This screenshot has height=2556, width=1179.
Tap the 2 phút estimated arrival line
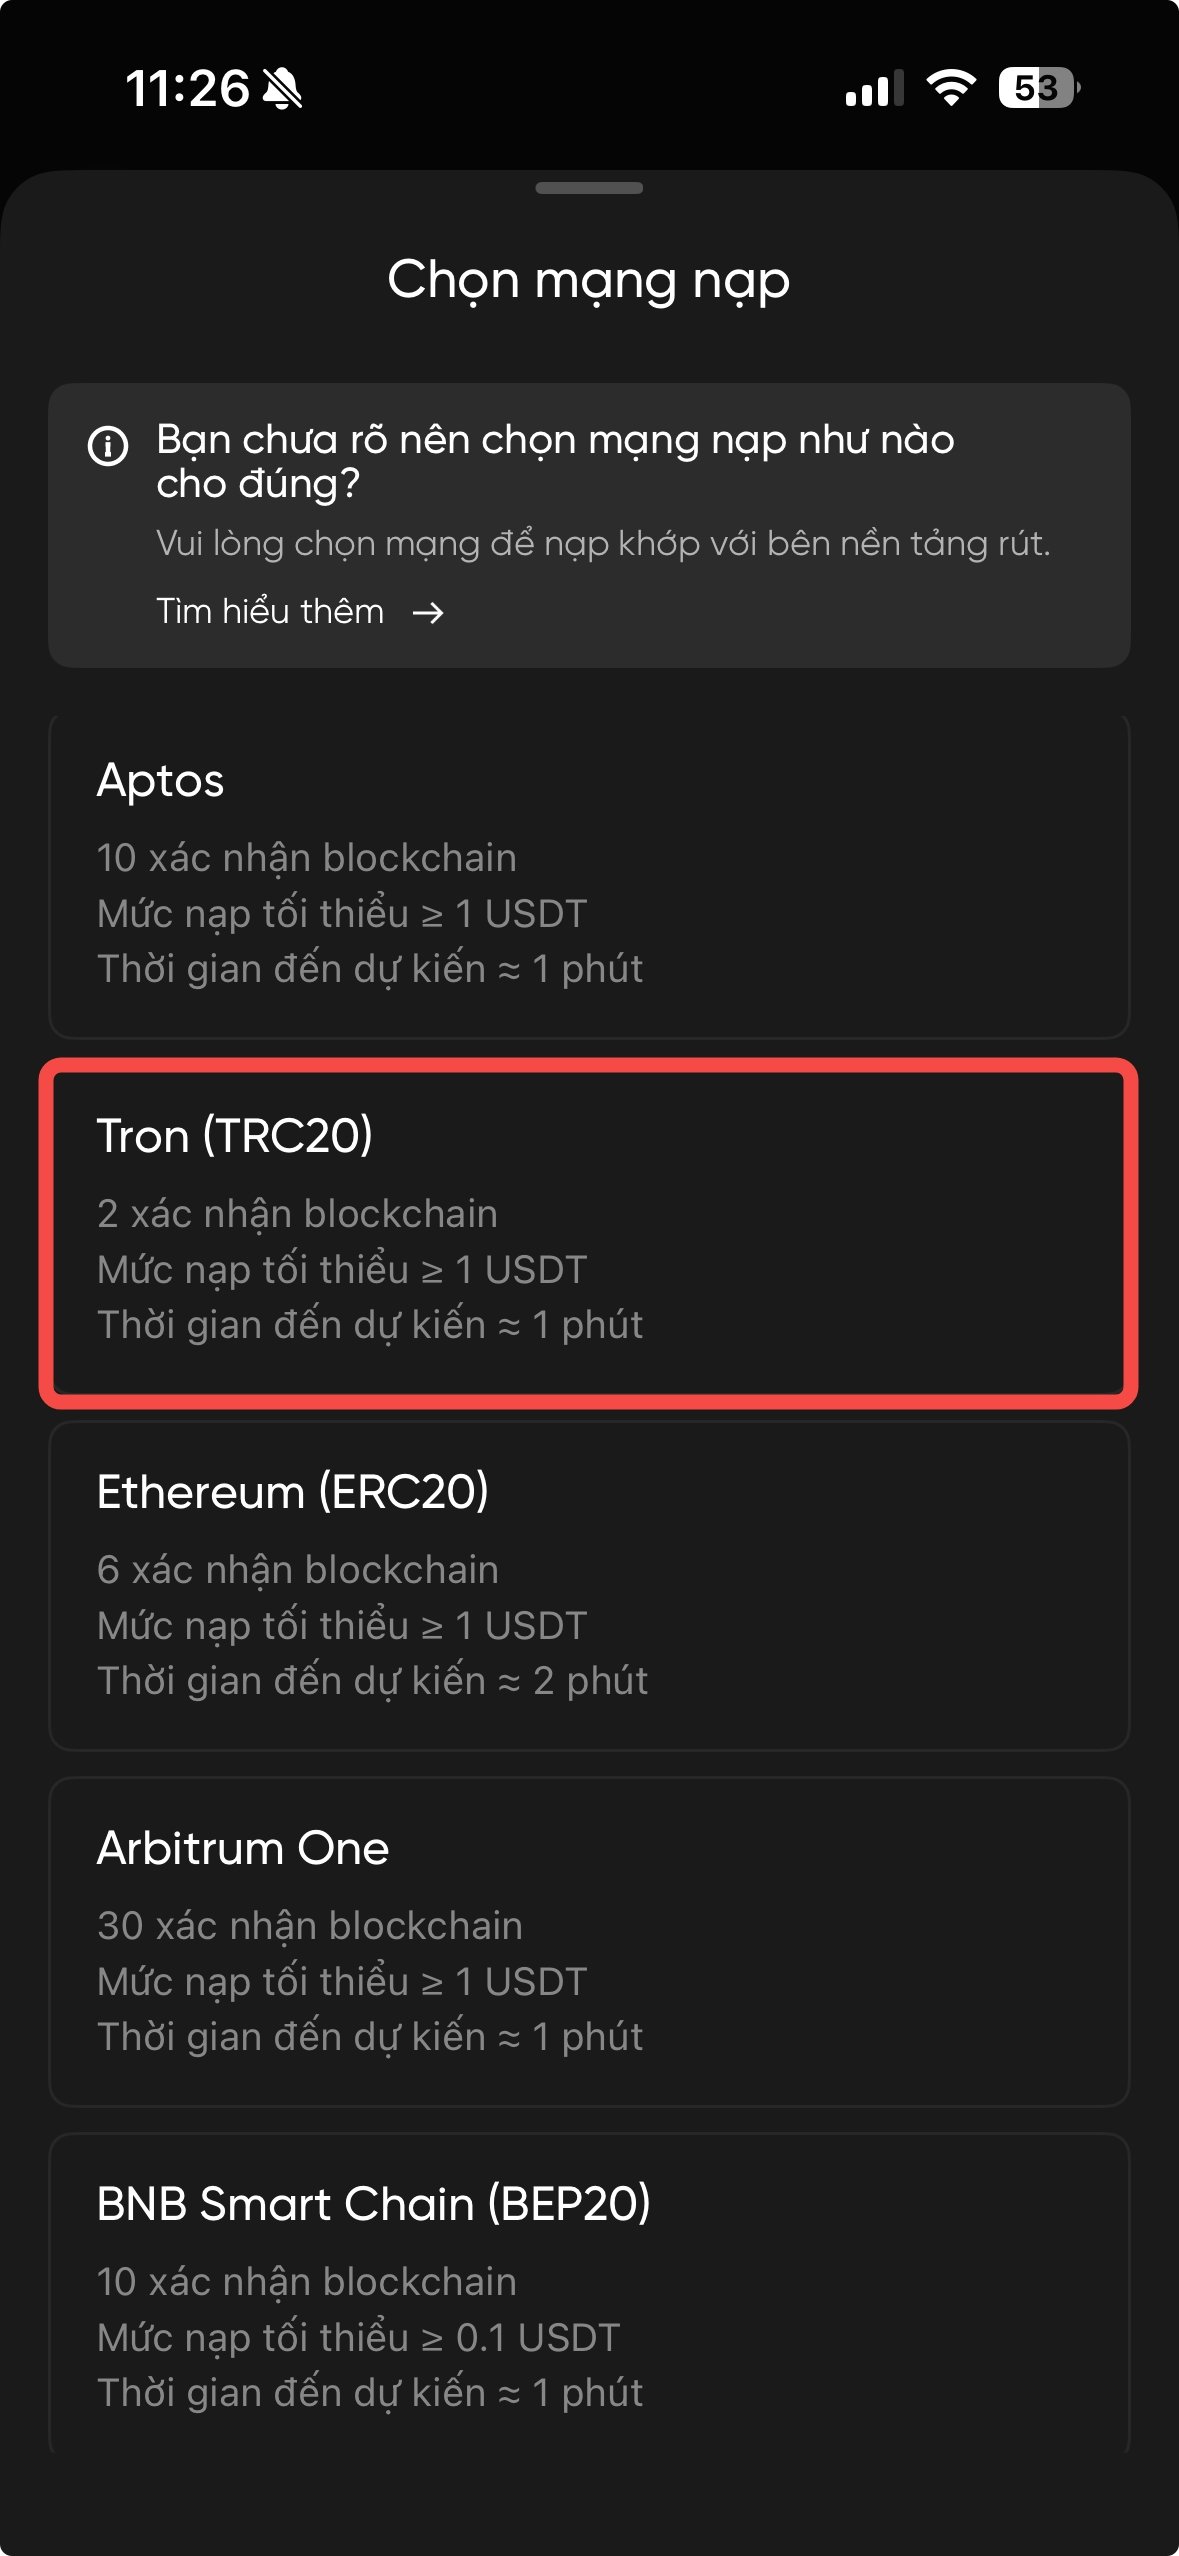(x=372, y=1681)
